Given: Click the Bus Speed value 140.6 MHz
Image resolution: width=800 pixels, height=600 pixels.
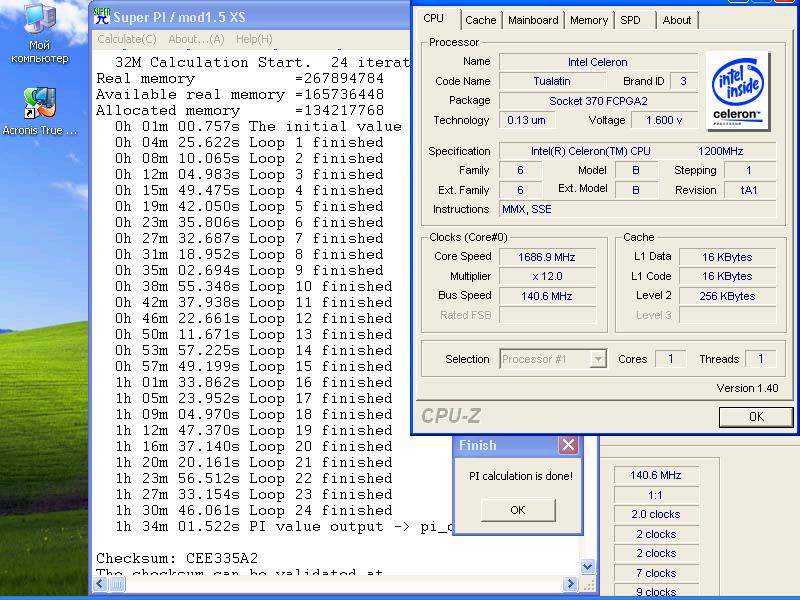Looking at the screenshot, I should pyautogui.click(x=547, y=296).
